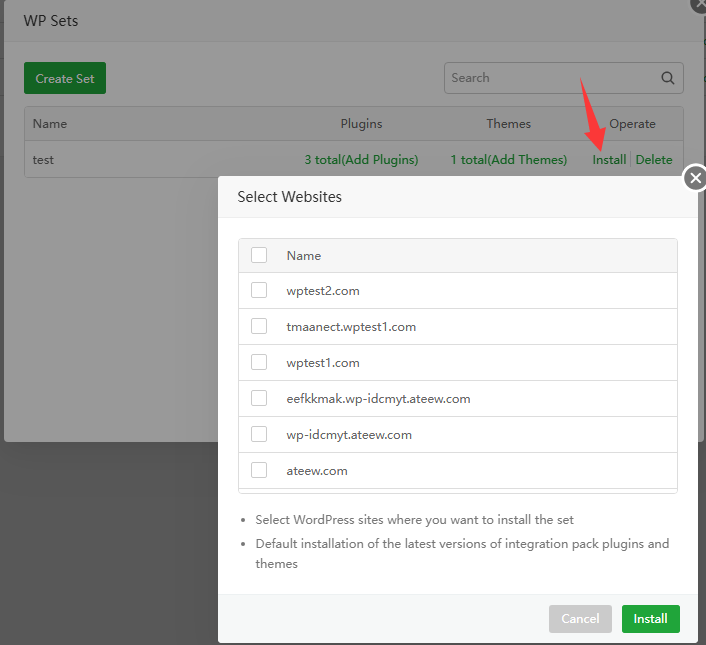Viewport: 706px width, 645px height.
Task: Open the 3 total(Add Plugins) link
Action: pos(361,160)
